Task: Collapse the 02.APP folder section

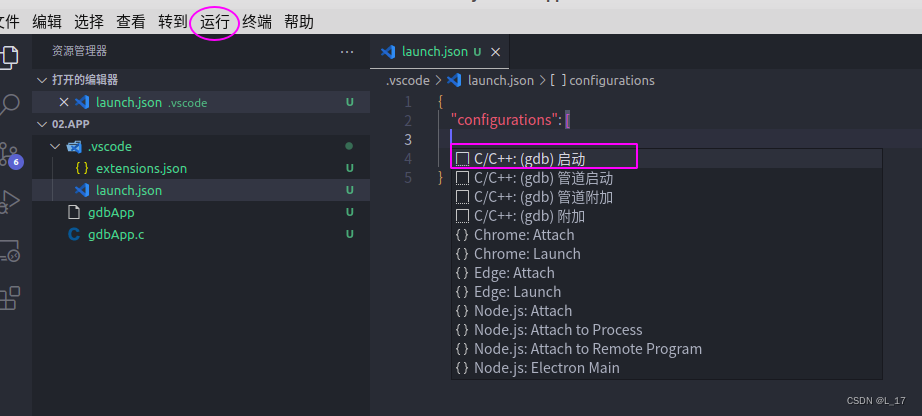Action: (x=42, y=124)
